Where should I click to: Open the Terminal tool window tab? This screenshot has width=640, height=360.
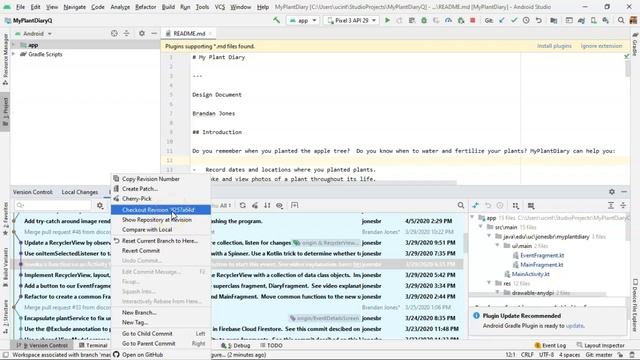[93, 345]
